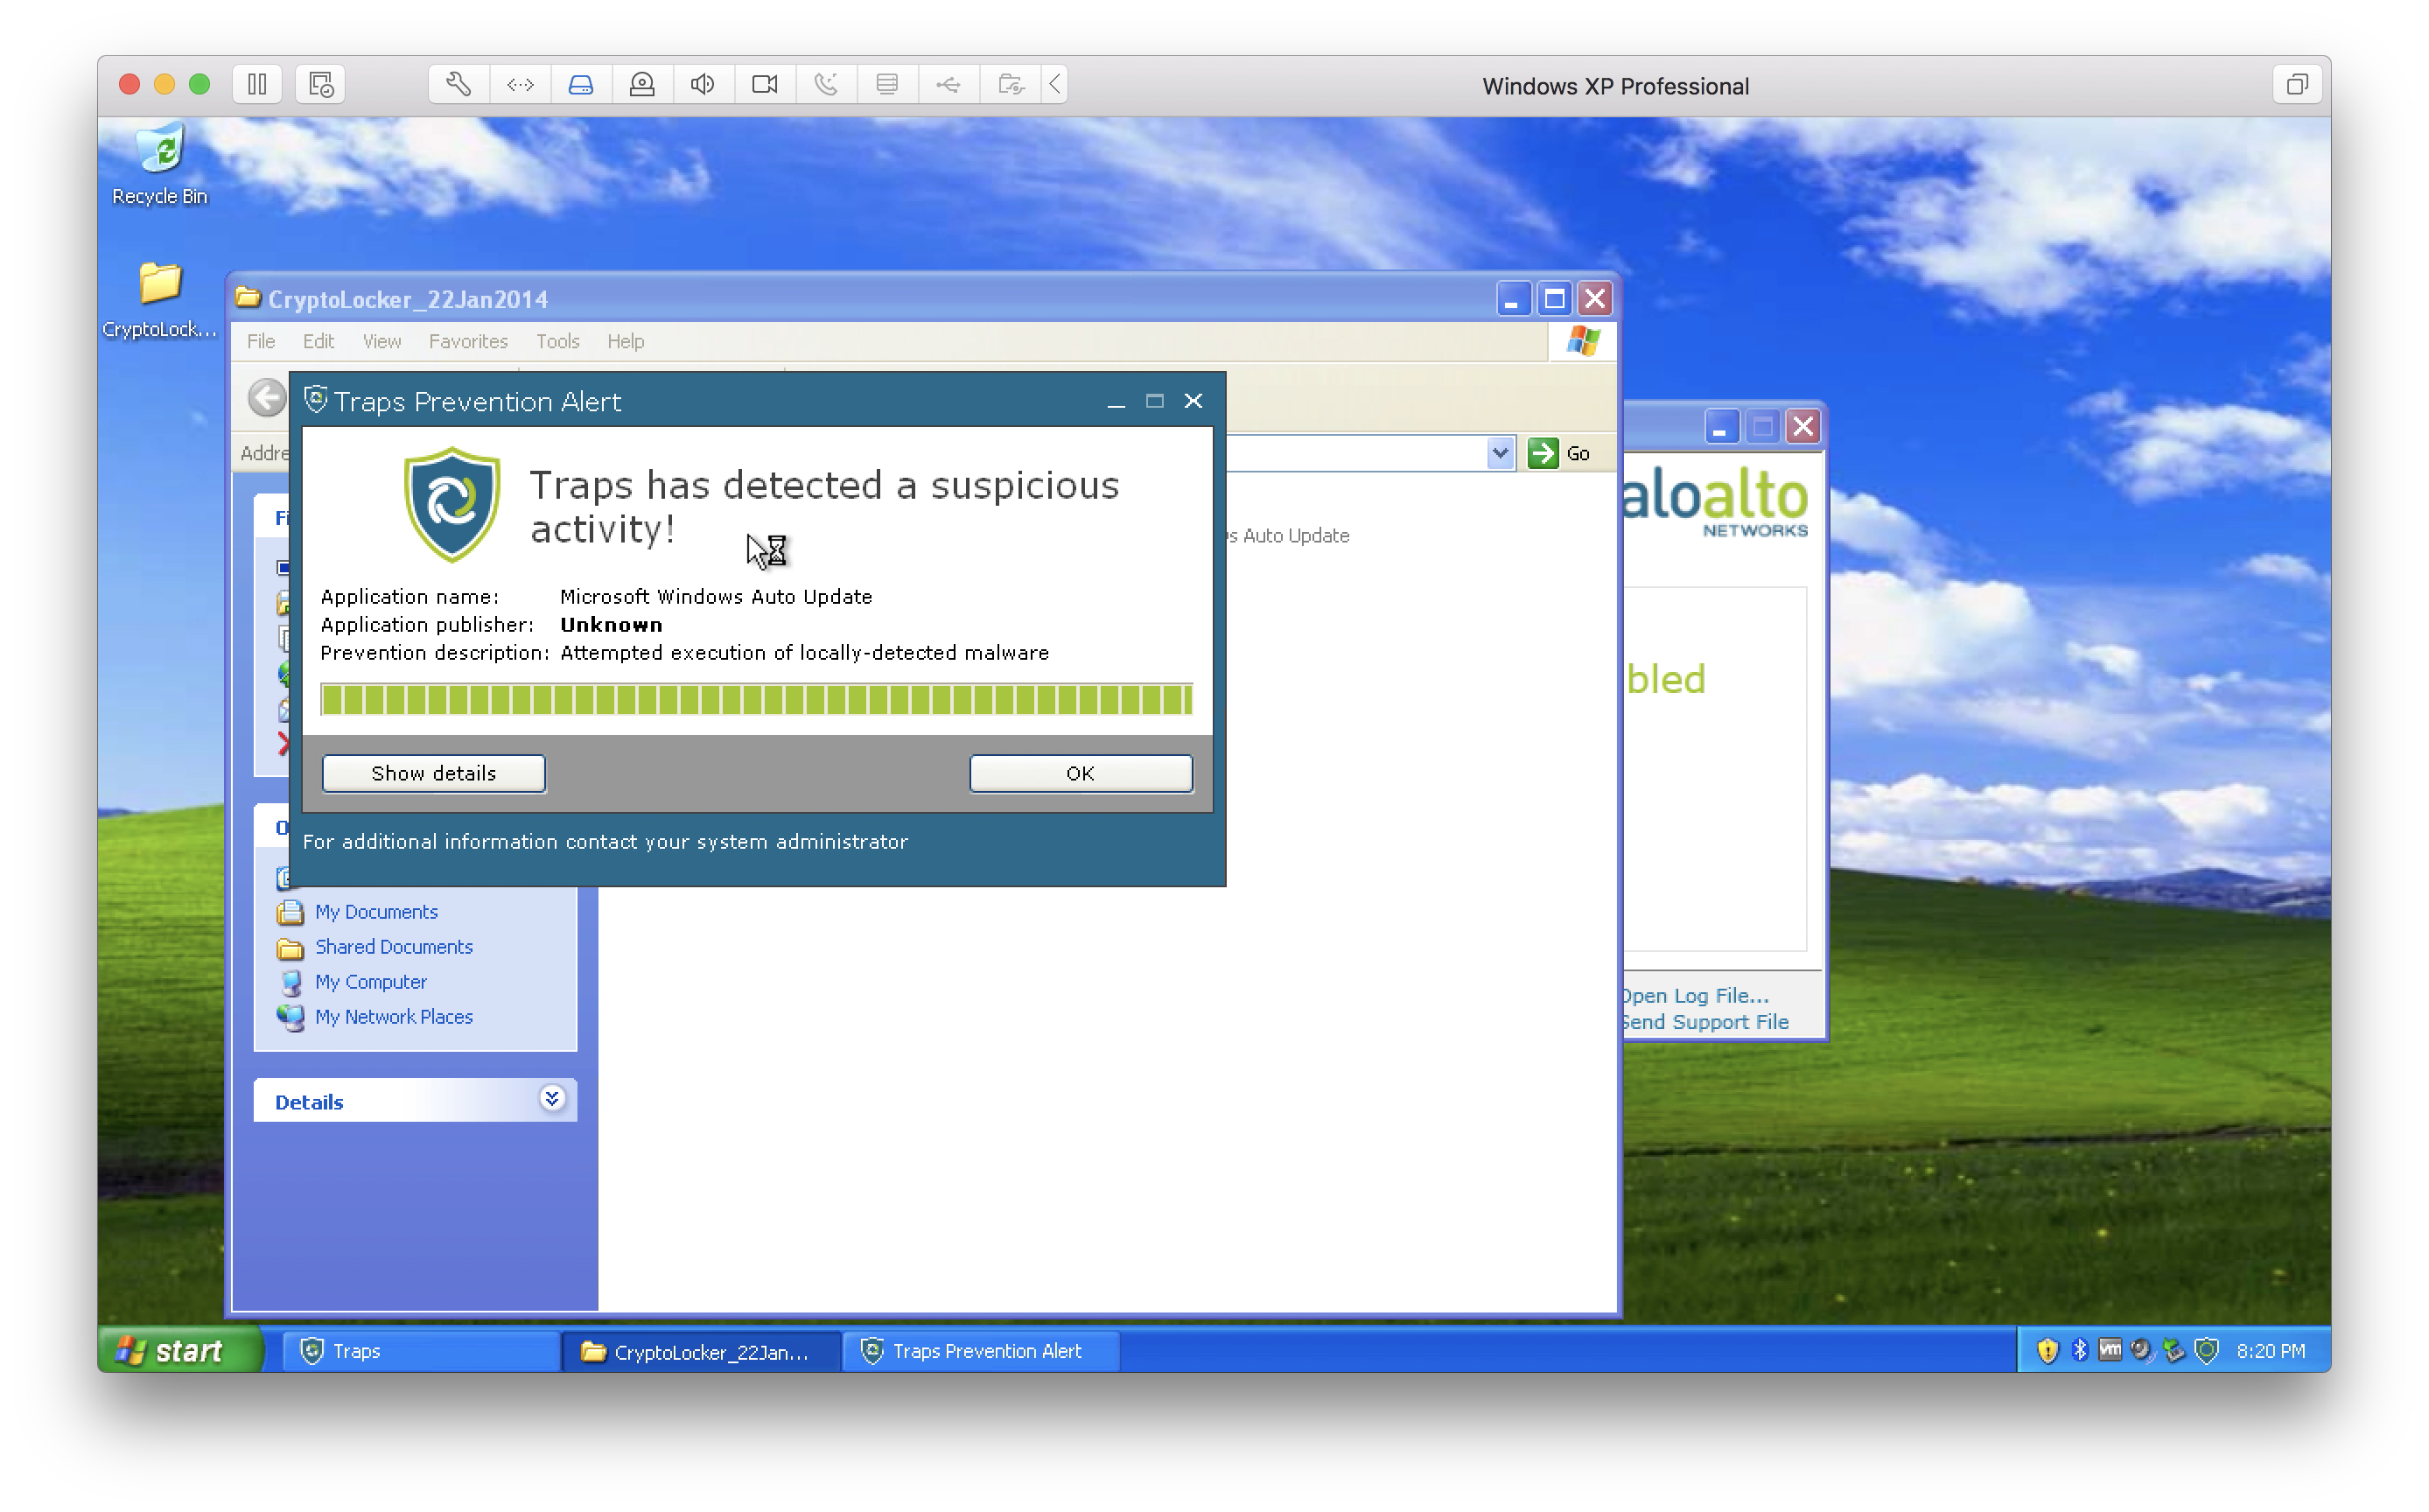Click Send Support File link

click(1706, 1023)
